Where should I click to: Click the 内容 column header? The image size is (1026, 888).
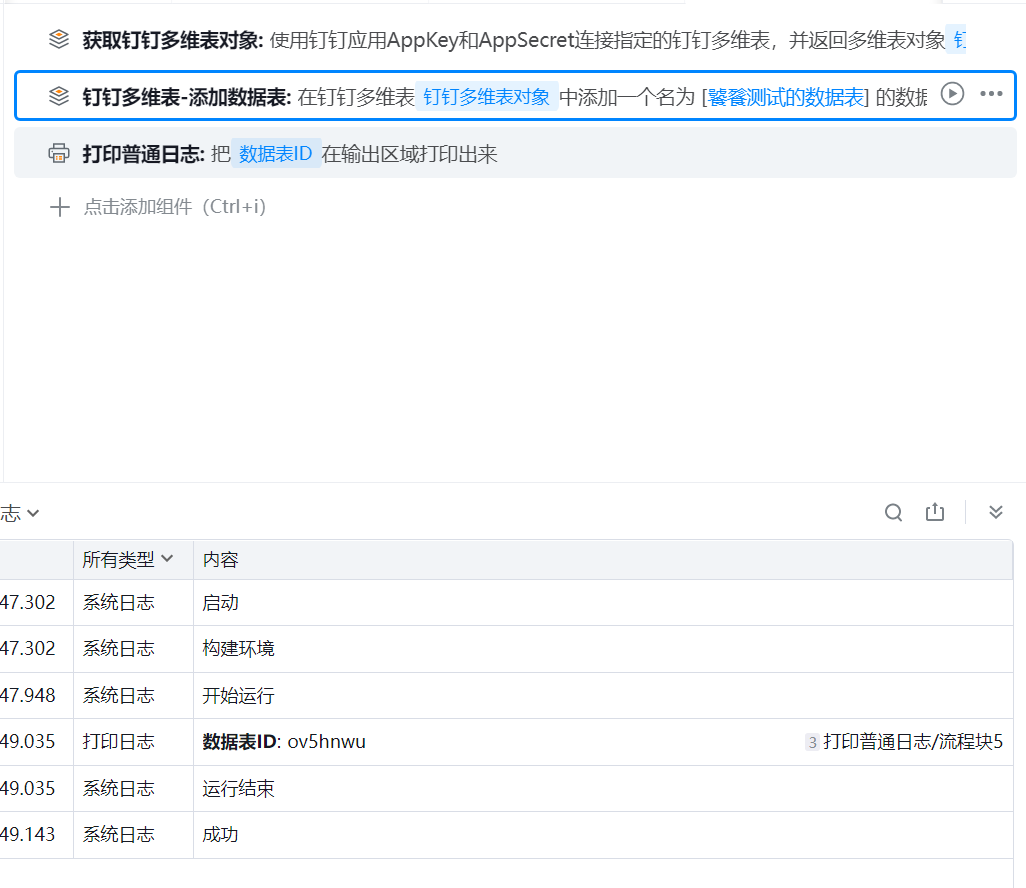(220, 560)
